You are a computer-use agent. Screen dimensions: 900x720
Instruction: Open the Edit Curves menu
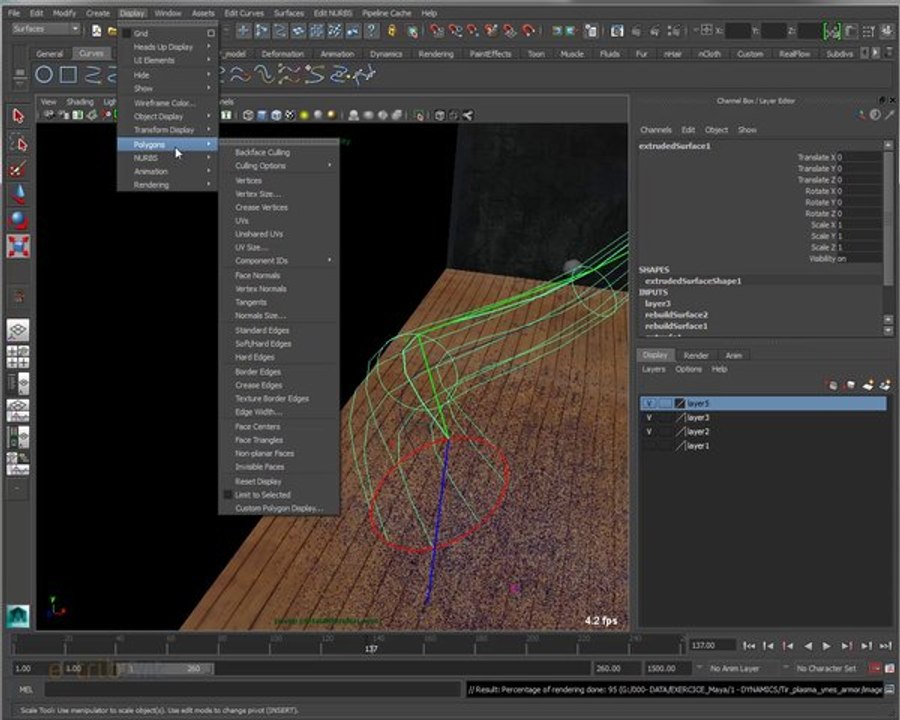pos(244,13)
